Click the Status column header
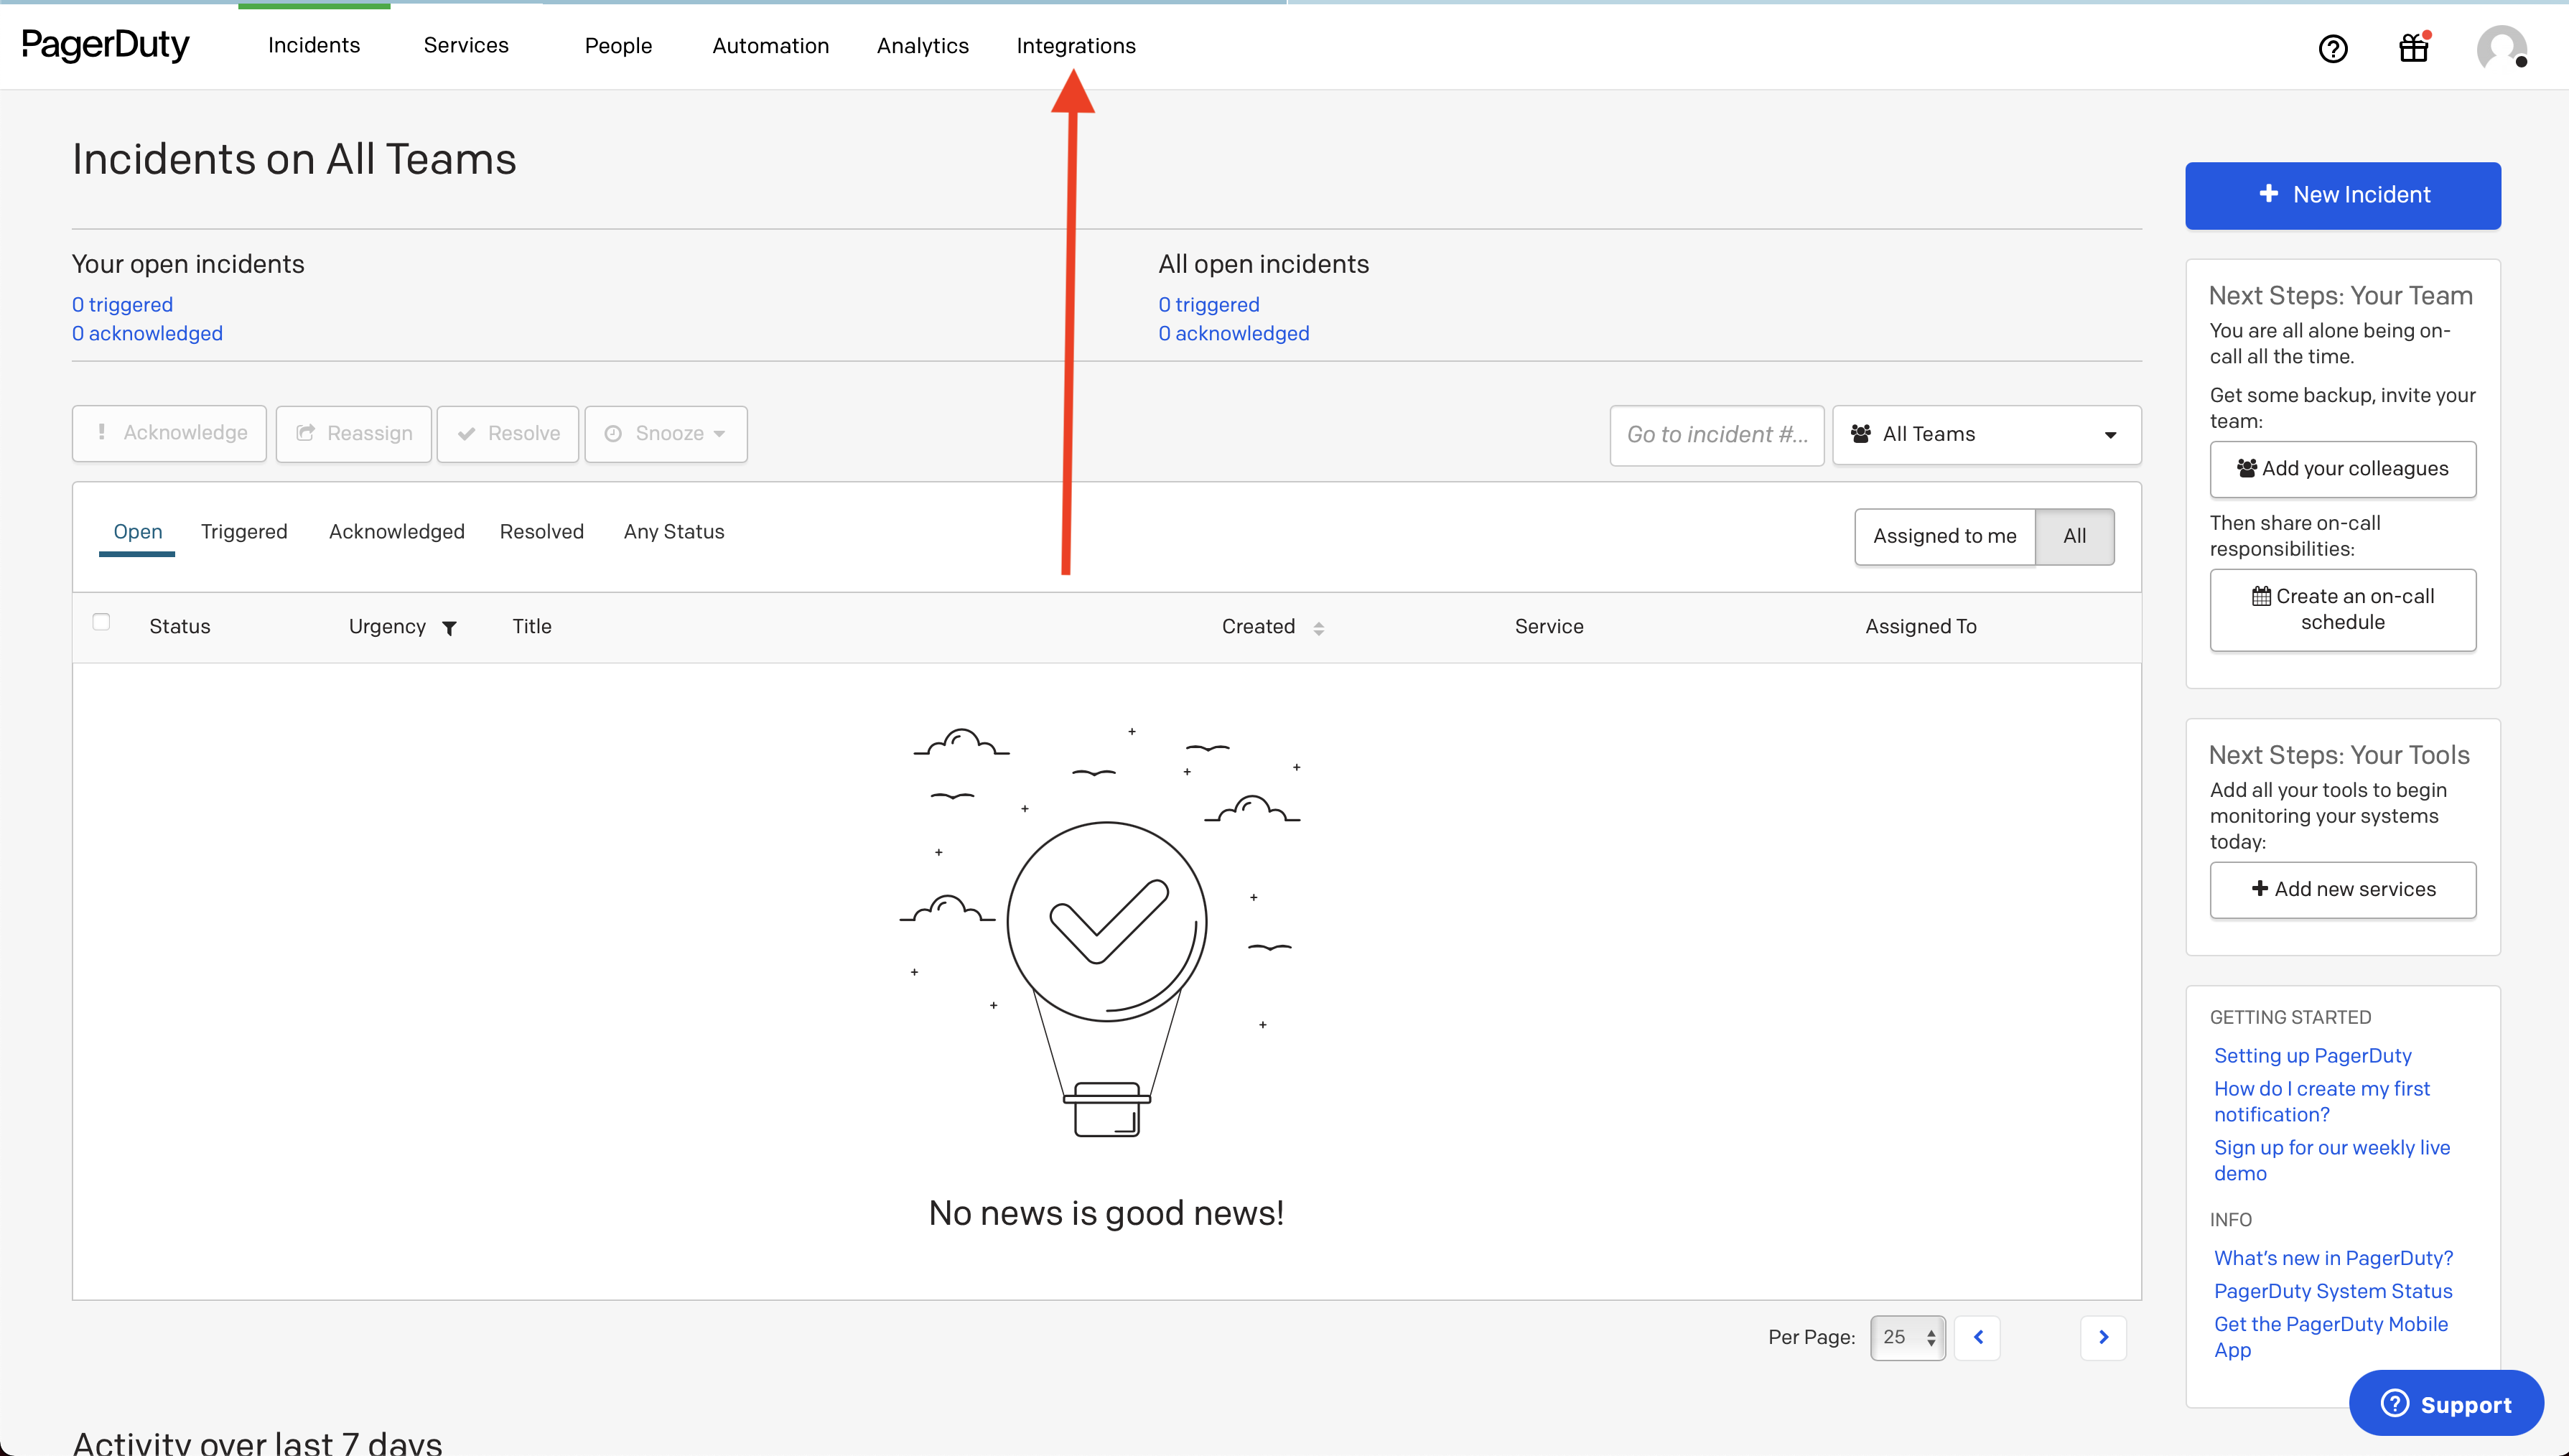 [180, 626]
